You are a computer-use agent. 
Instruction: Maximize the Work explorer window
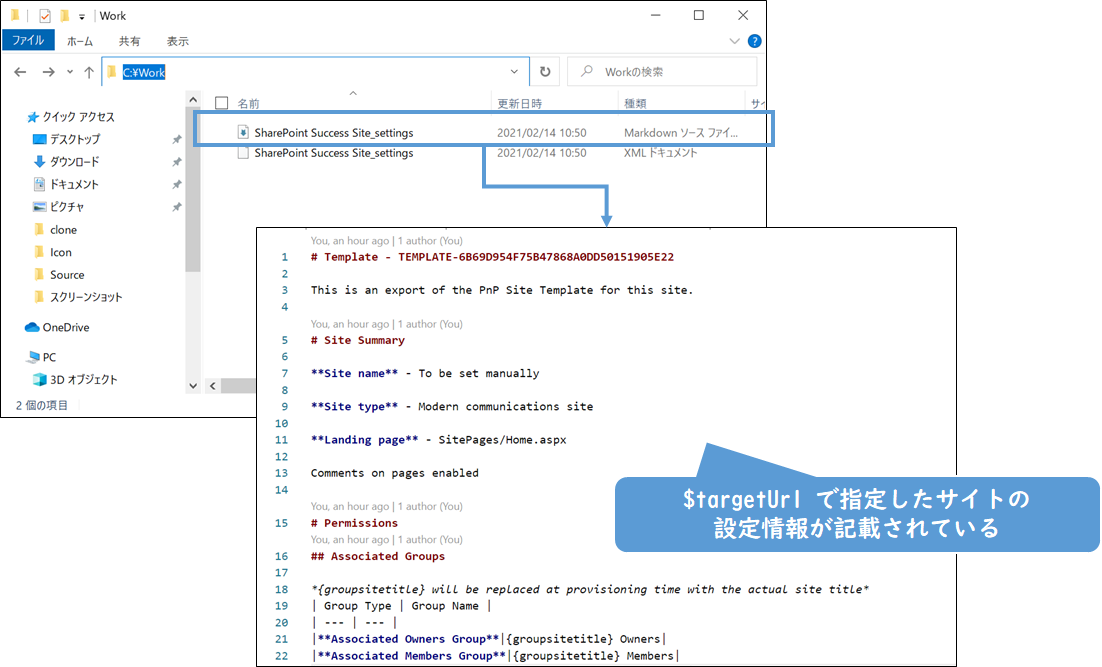[x=699, y=15]
